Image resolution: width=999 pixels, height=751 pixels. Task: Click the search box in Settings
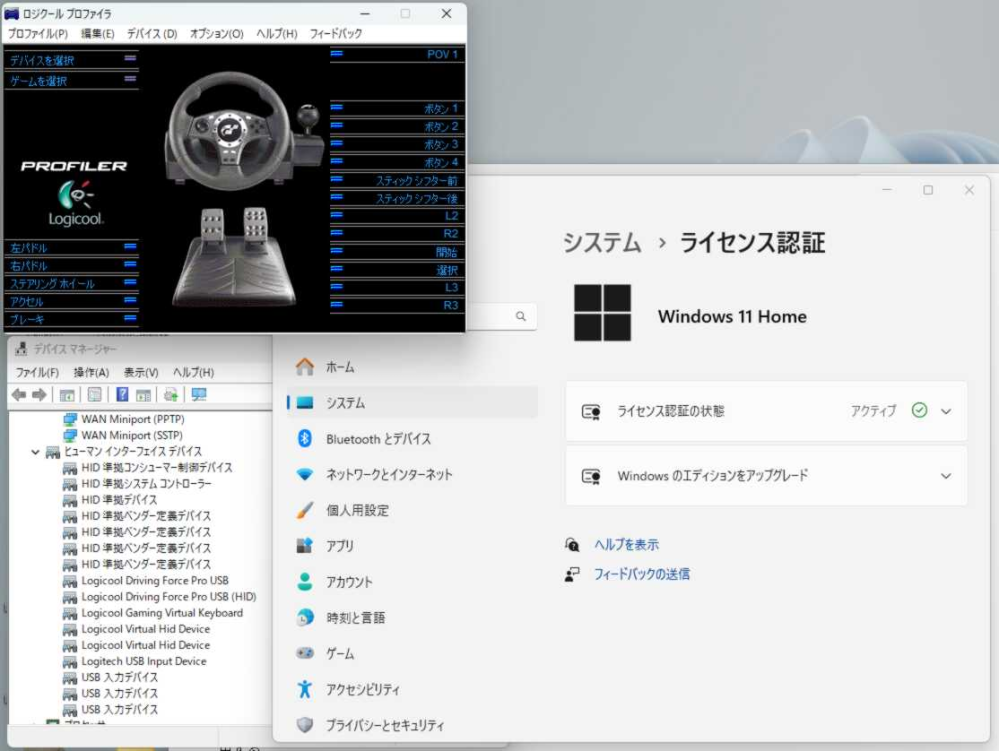pyautogui.click(x=501, y=317)
